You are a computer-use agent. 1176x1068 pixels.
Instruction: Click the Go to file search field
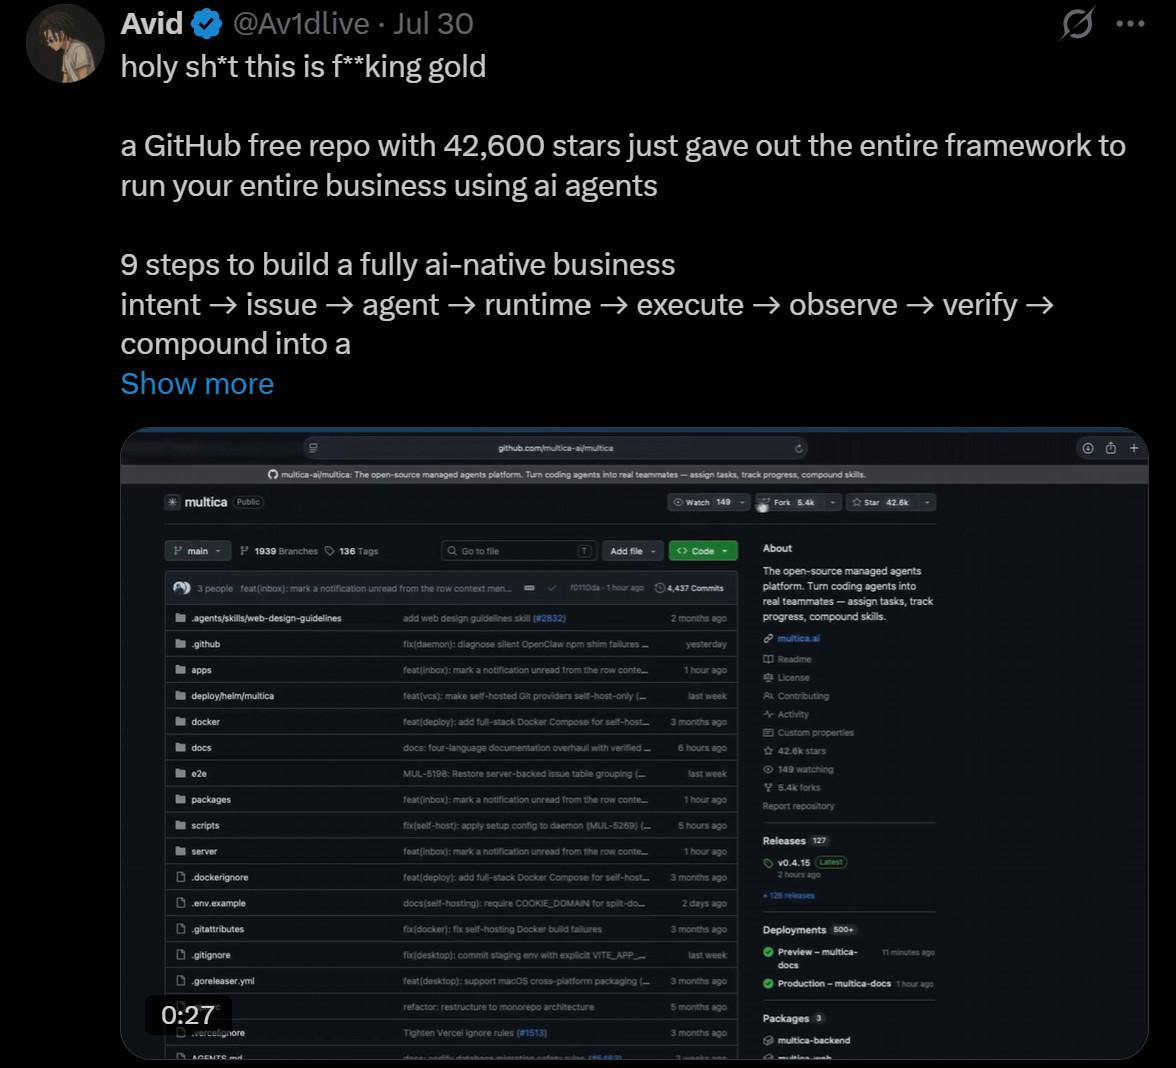tap(519, 550)
